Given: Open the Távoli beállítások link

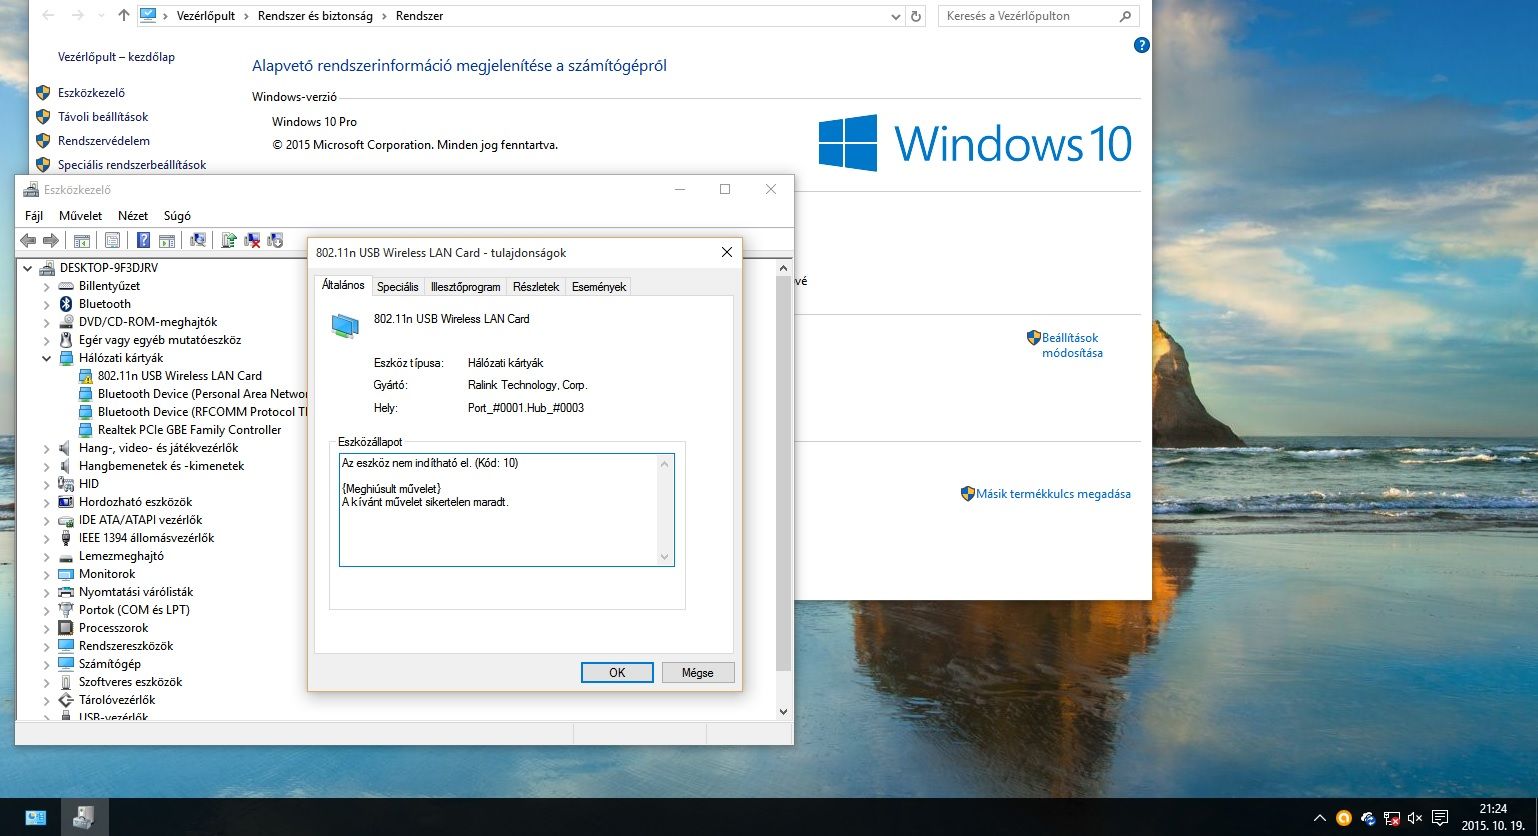Looking at the screenshot, I should coord(103,117).
